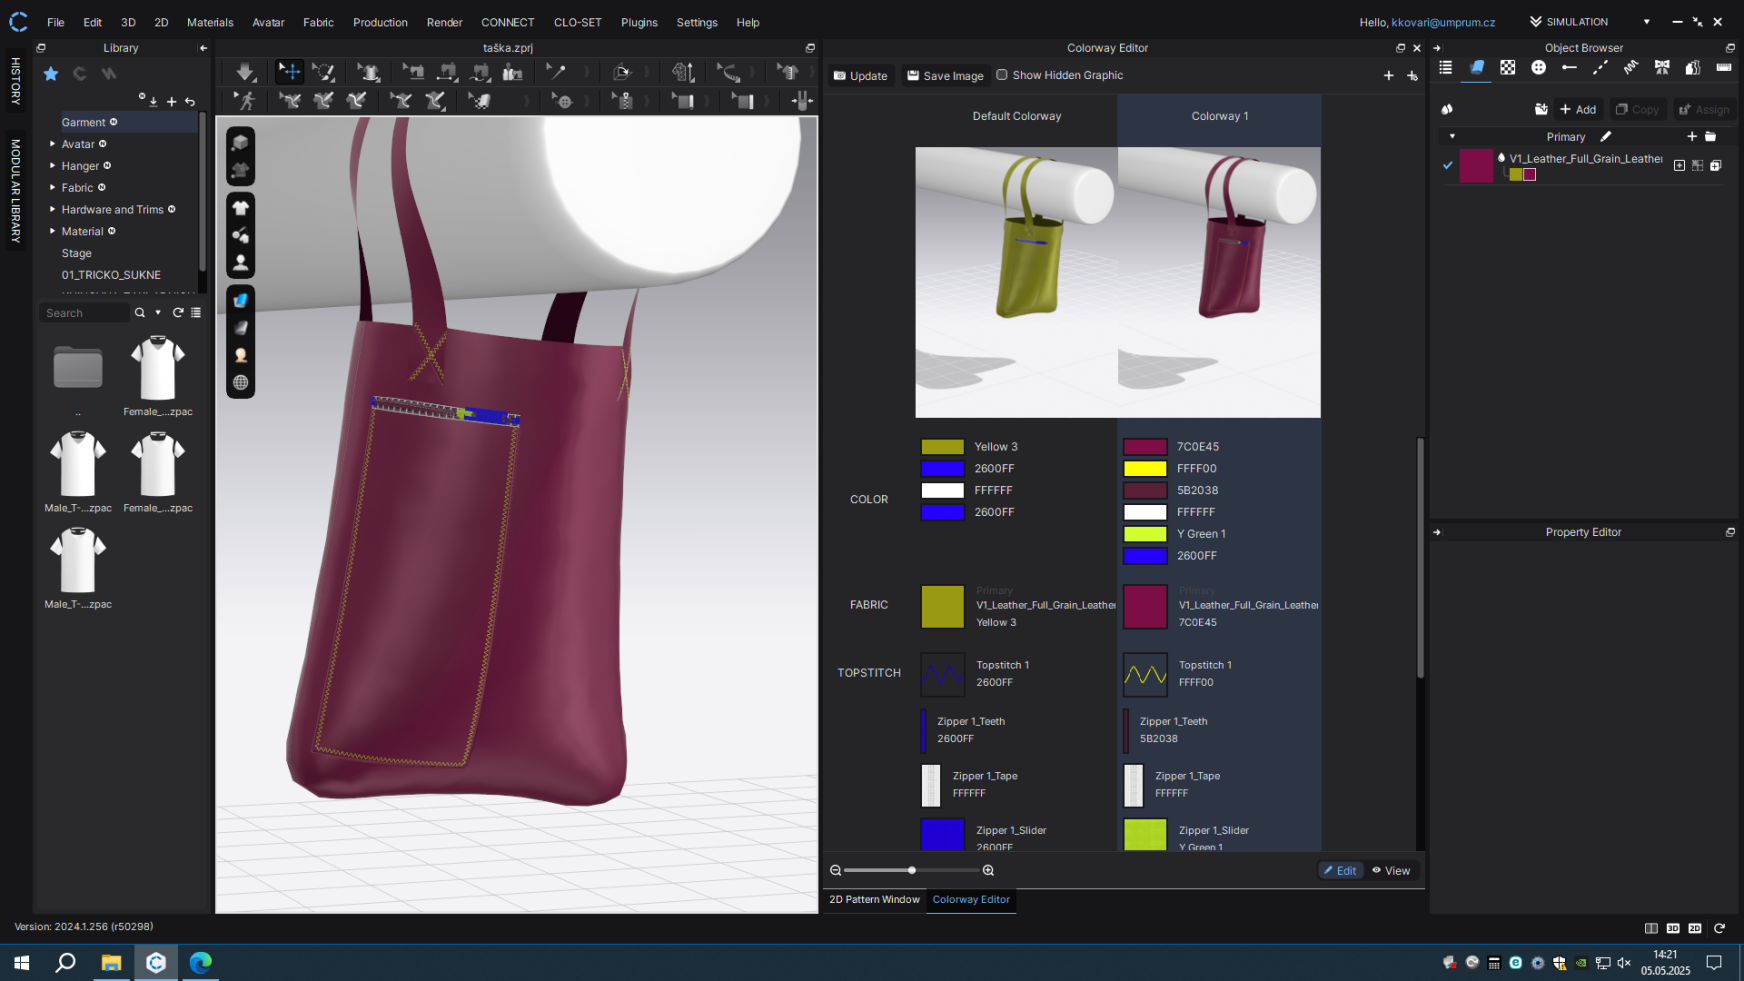Open the Button tab in Object Browser

point(1538,68)
